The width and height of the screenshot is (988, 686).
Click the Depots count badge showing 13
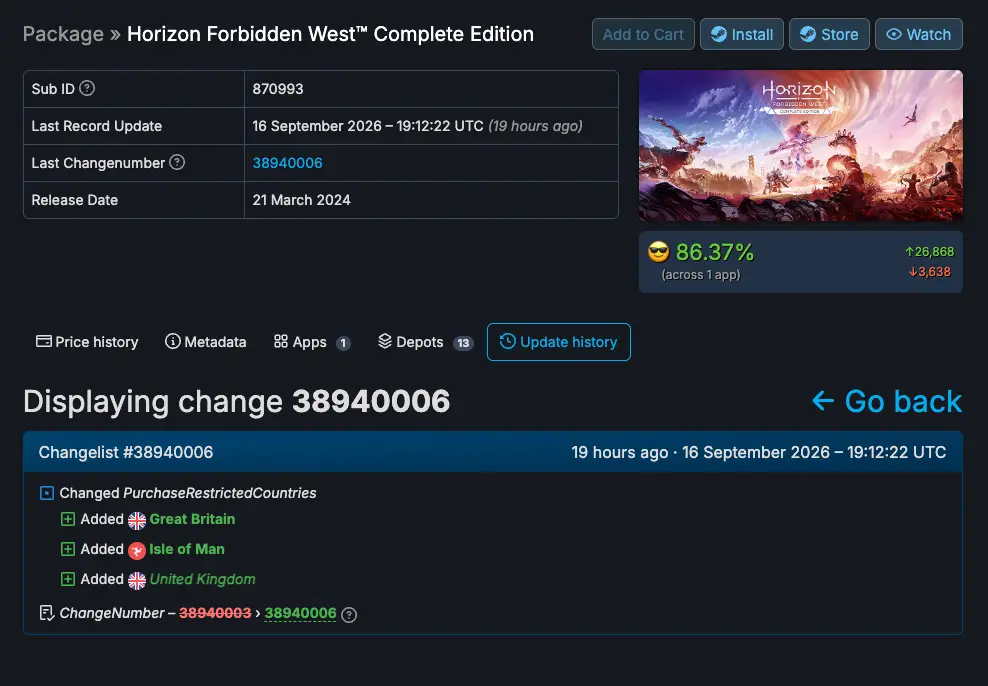tap(463, 343)
